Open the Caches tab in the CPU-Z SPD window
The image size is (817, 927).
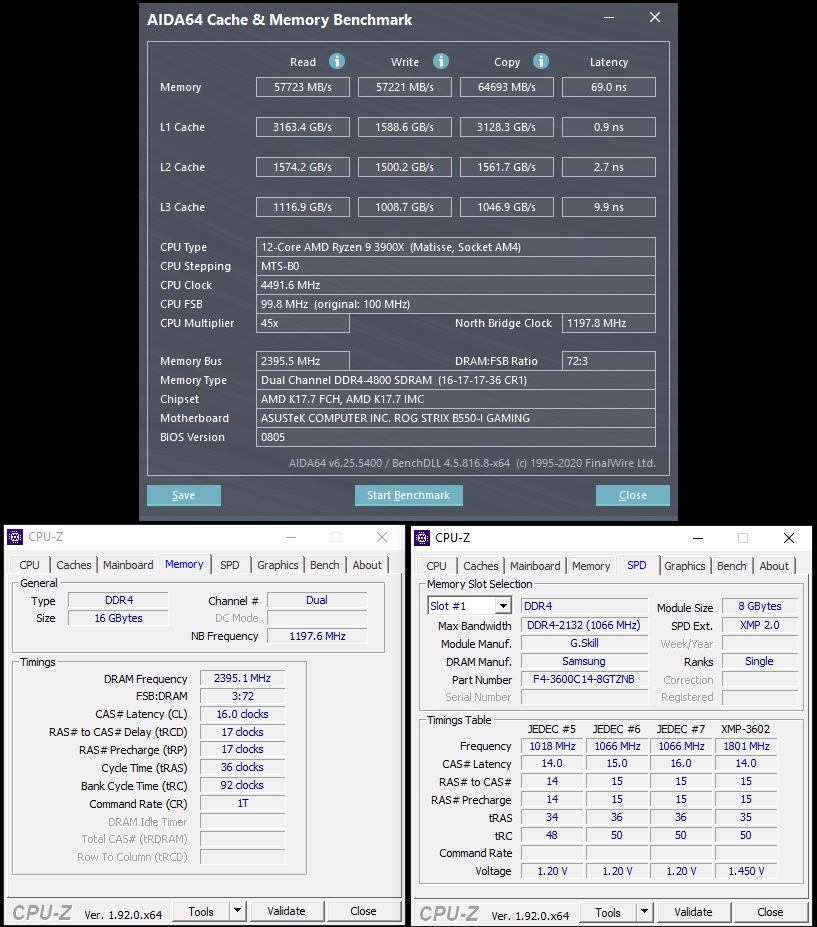[481, 566]
